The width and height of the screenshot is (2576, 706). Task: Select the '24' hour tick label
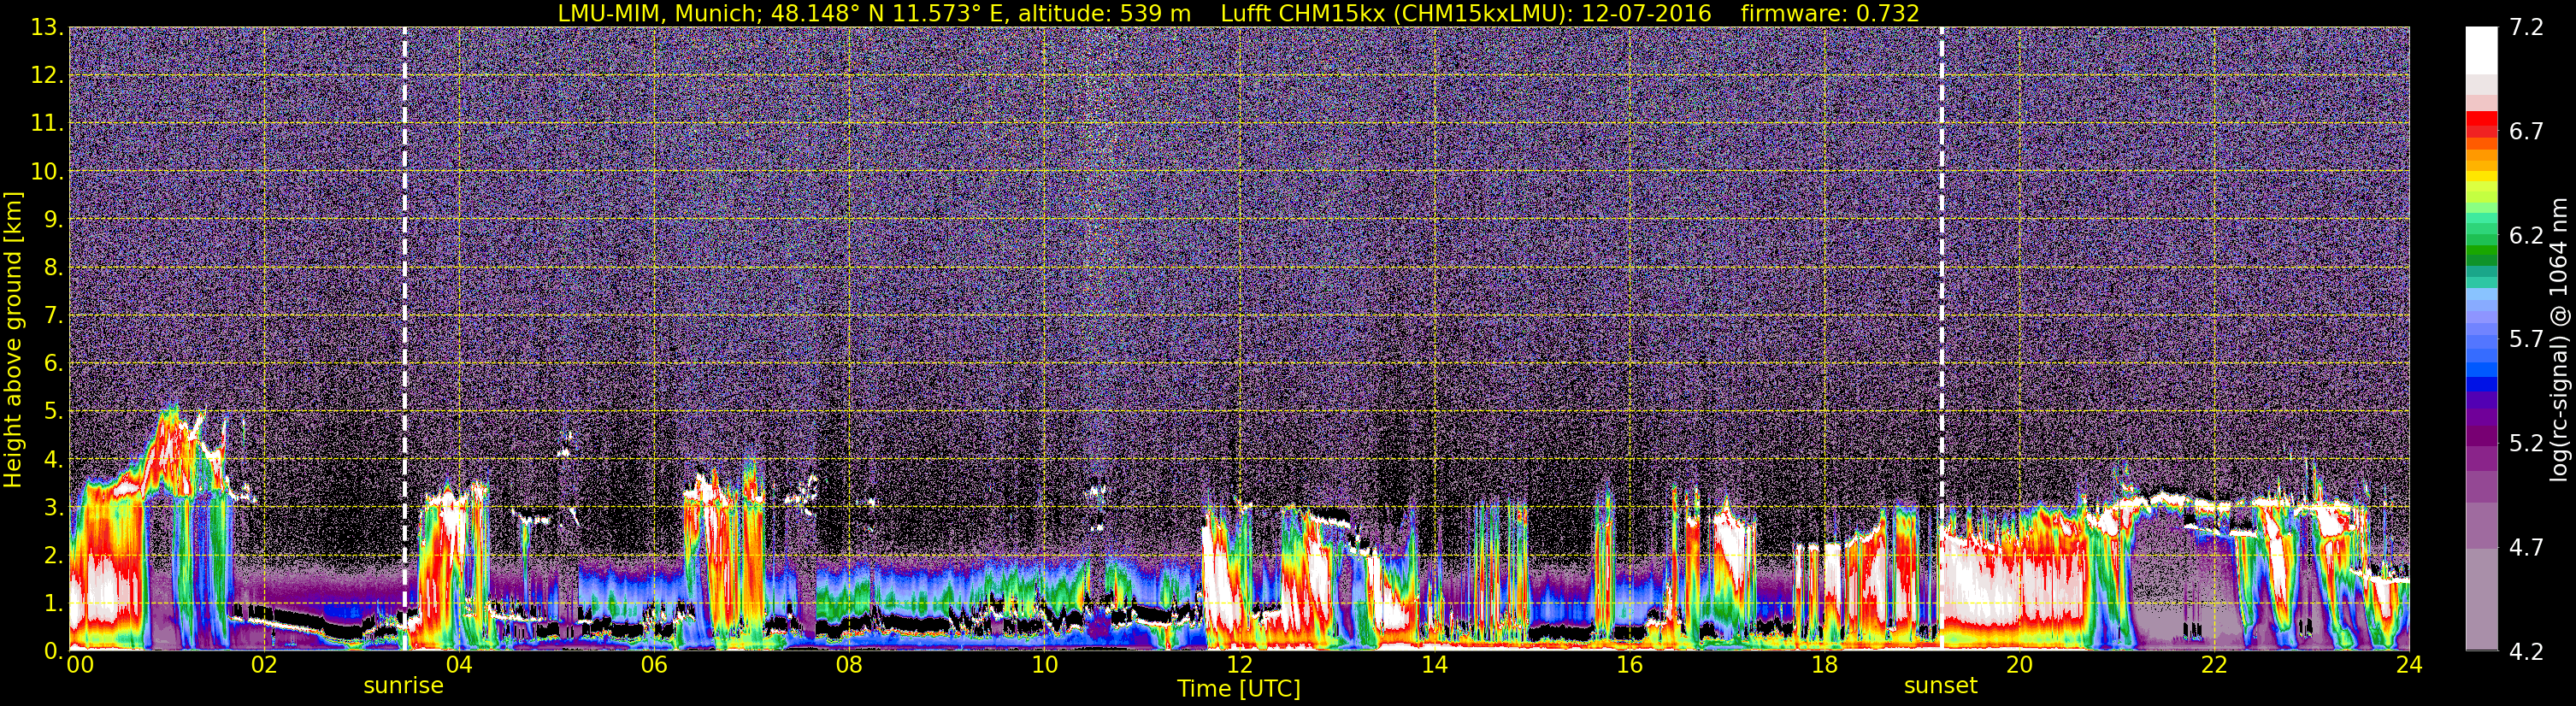pos(2409,665)
